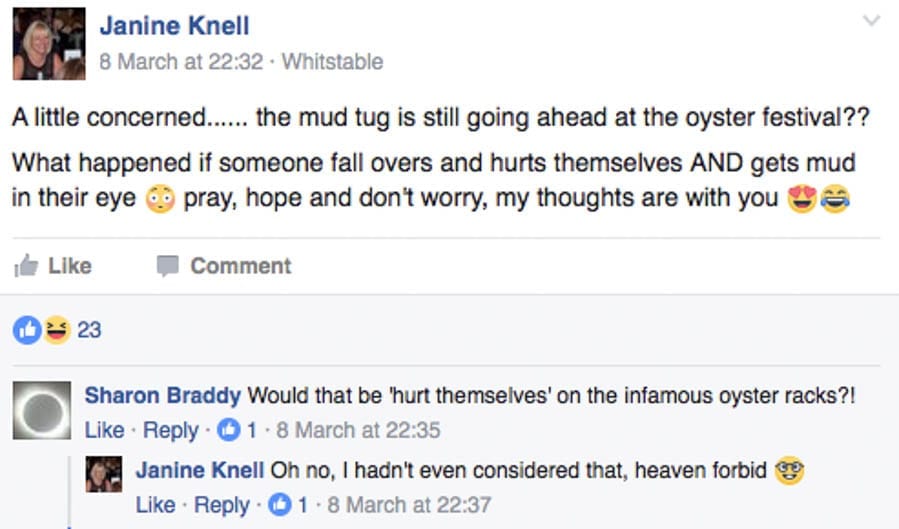The width and height of the screenshot is (899, 529).
Task: Like the post with the thumbs-up button
Action: [53, 266]
